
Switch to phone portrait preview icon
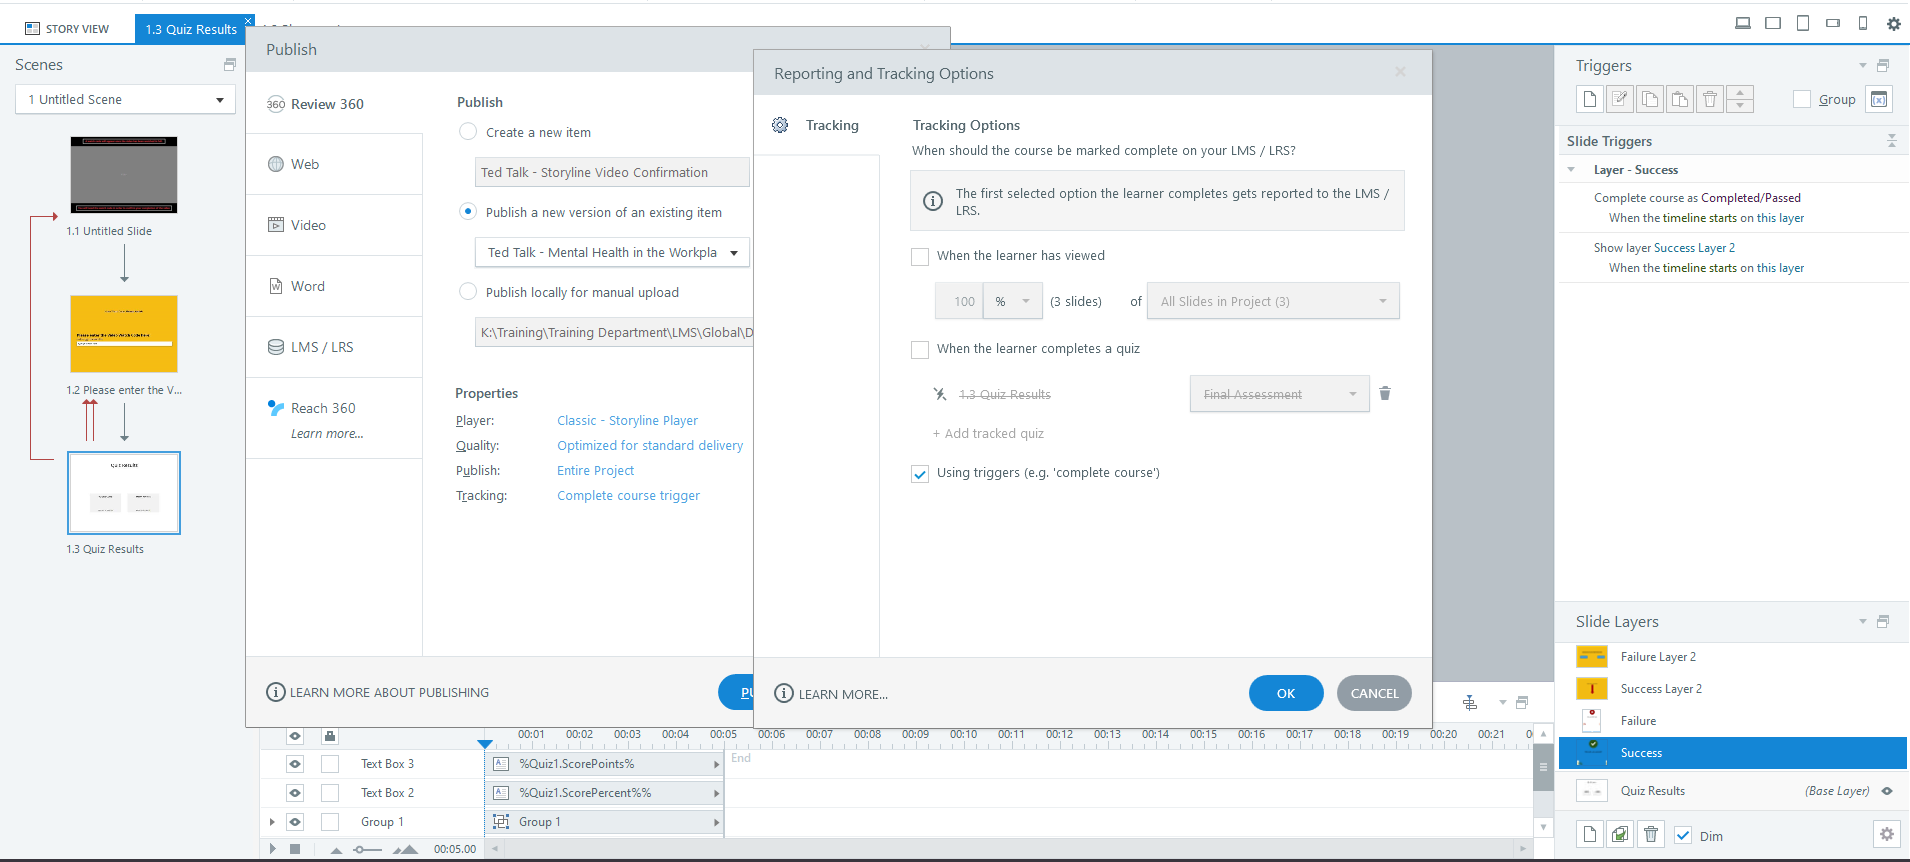click(1863, 23)
